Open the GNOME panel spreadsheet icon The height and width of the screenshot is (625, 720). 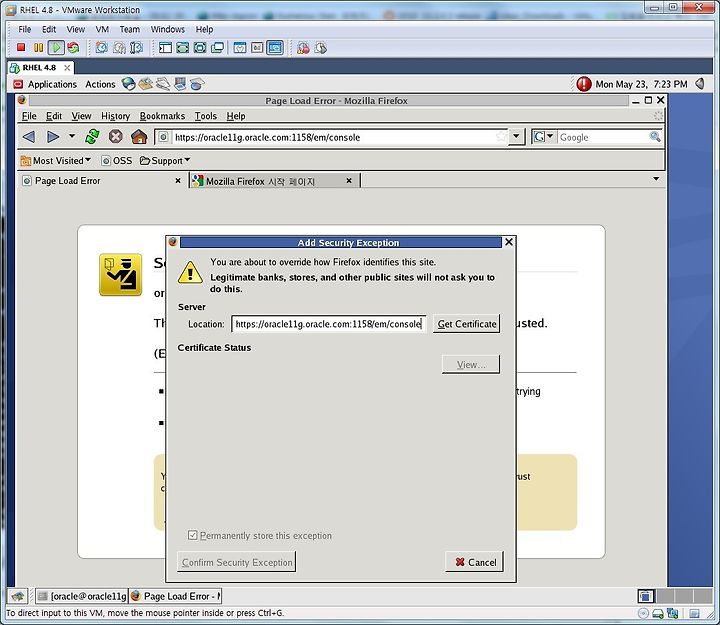197,84
